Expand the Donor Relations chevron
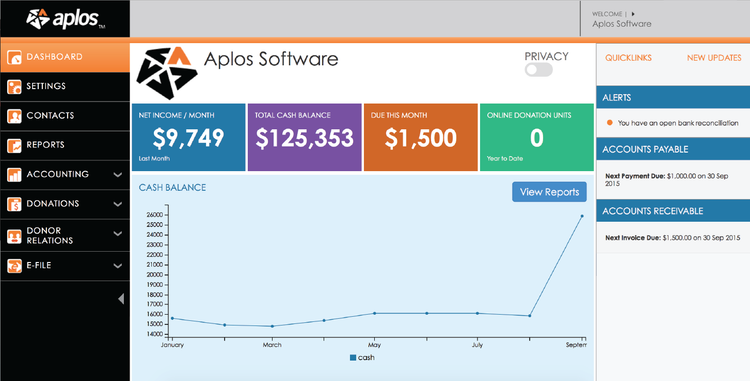Screen dimensions: 750x381 tap(118, 234)
